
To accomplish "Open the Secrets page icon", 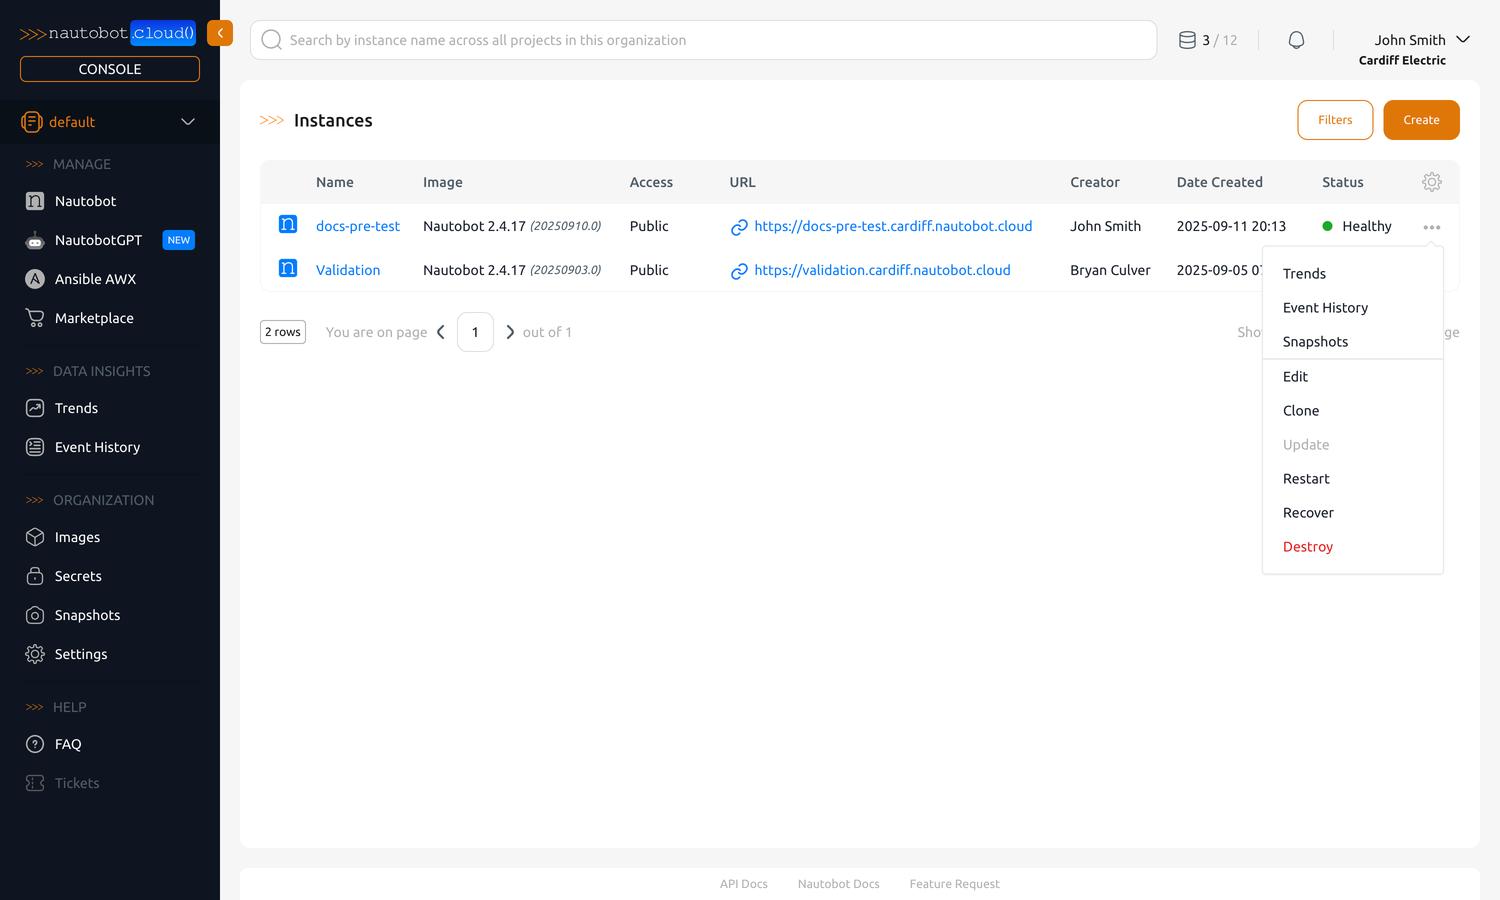I will pyautogui.click(x=35, y=576).
